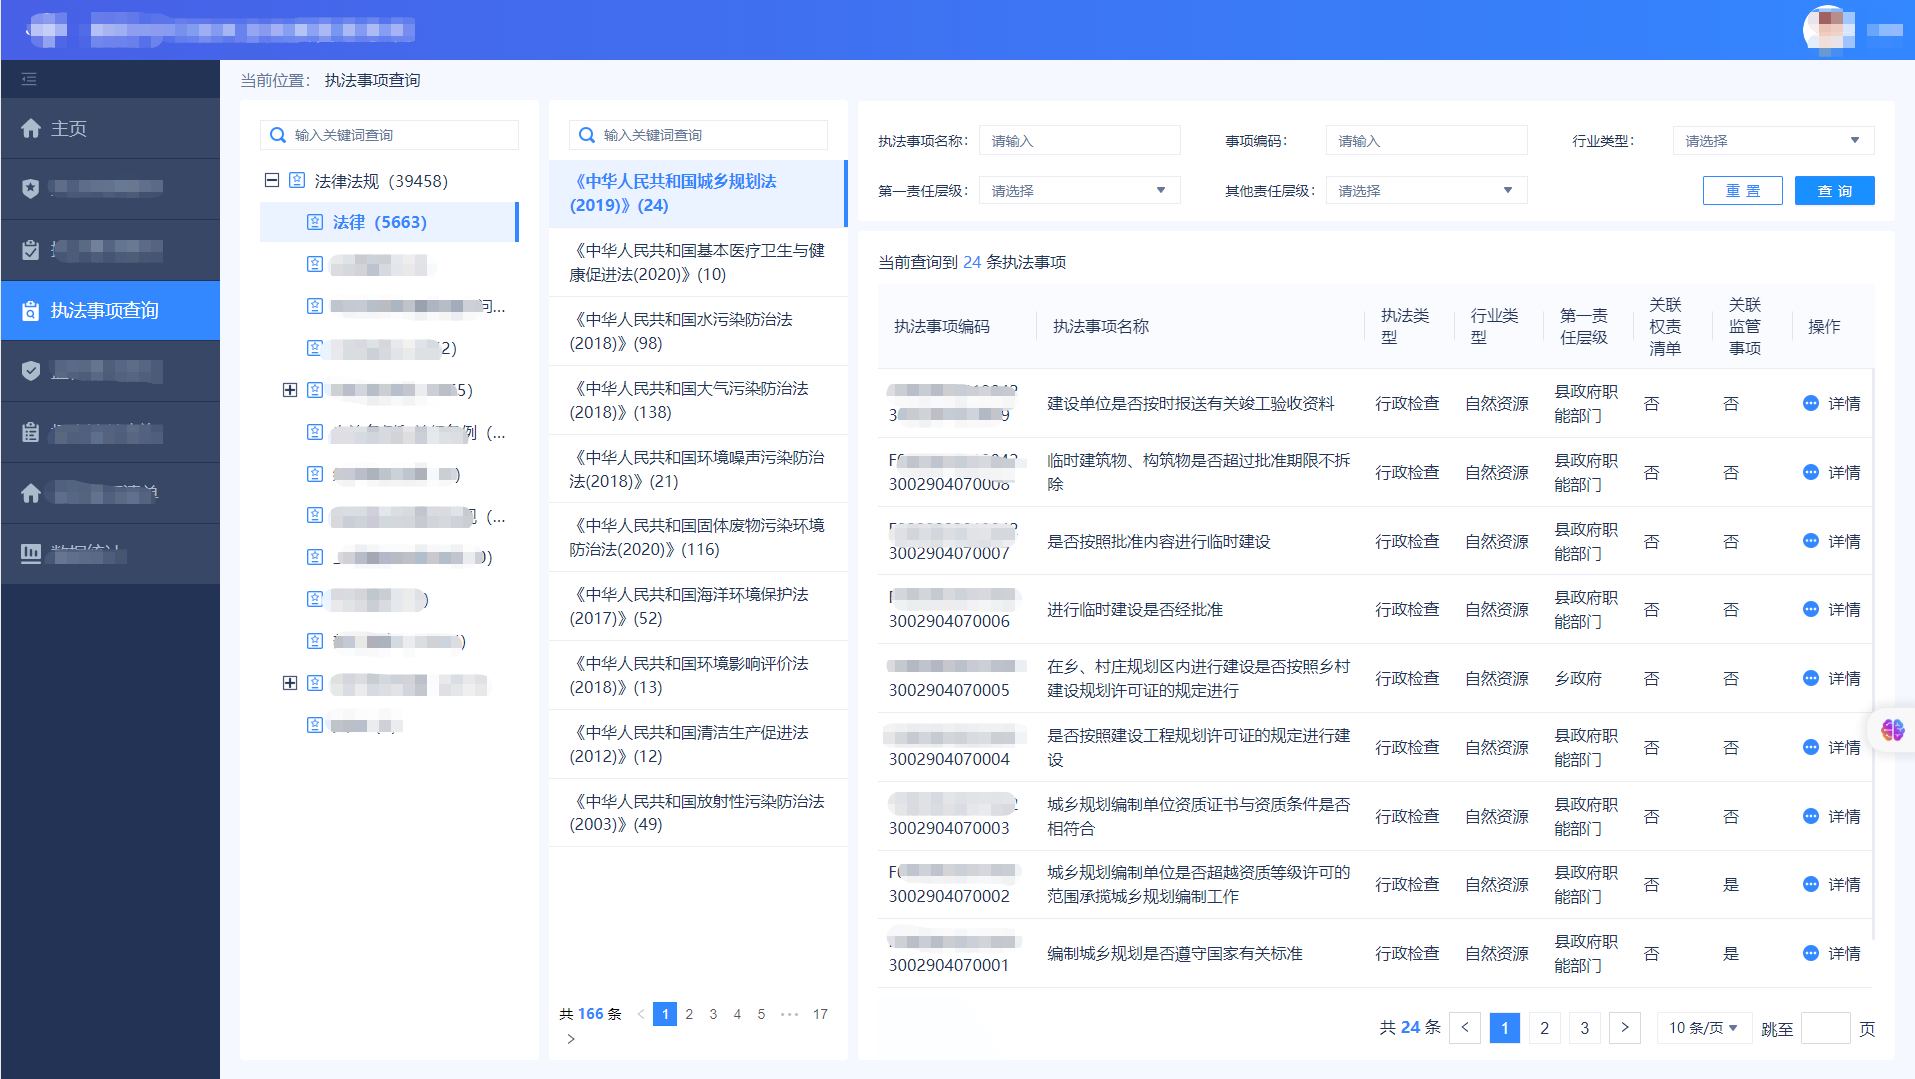Image resolution: width=1915 pixels, height=1079 pixels.
Task: Open details via the blue ellipsis icon on first row
Action: 1811,403
